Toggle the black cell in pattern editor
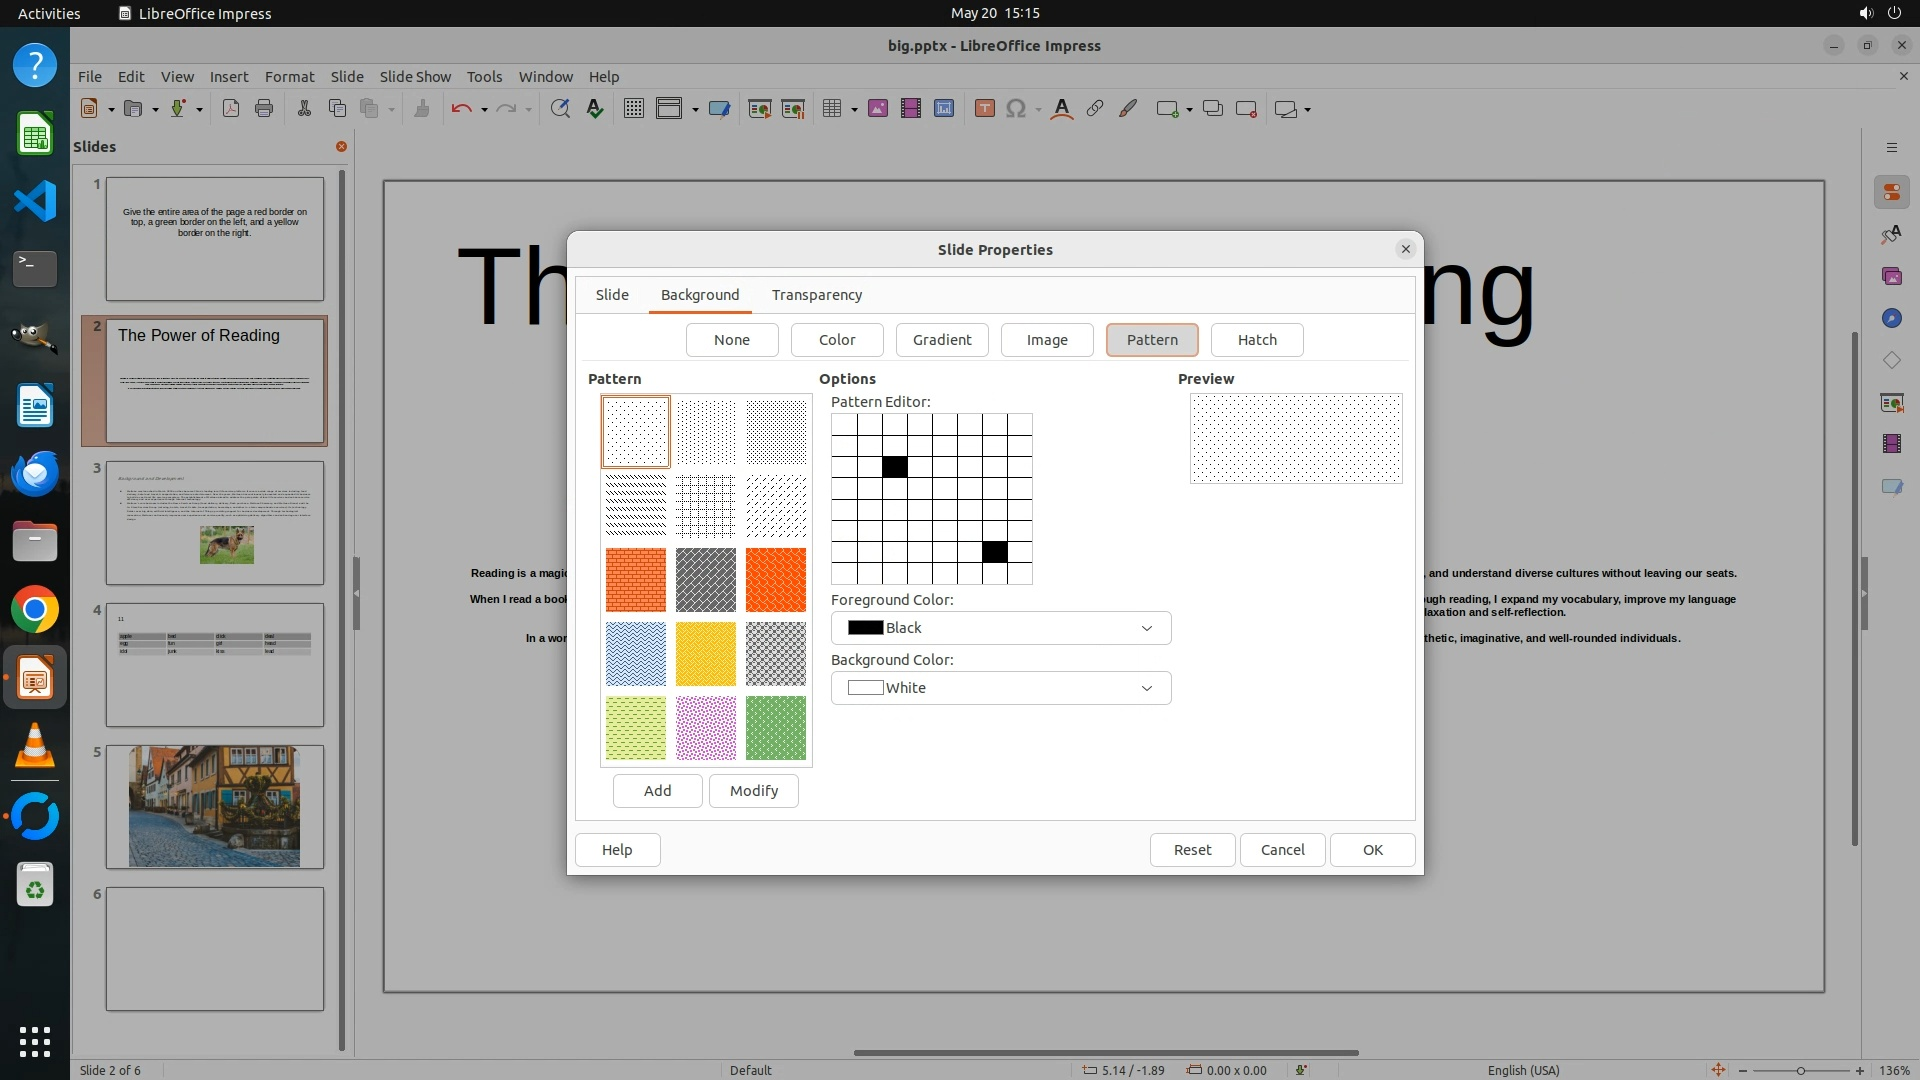Screen dimensions: 1920x1080 tap(895, 467)
